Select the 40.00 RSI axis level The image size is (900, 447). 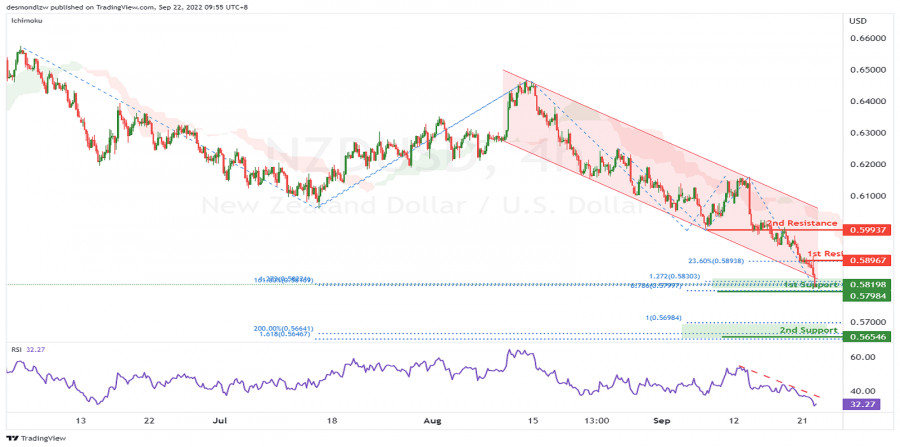[x=861, y=391]
